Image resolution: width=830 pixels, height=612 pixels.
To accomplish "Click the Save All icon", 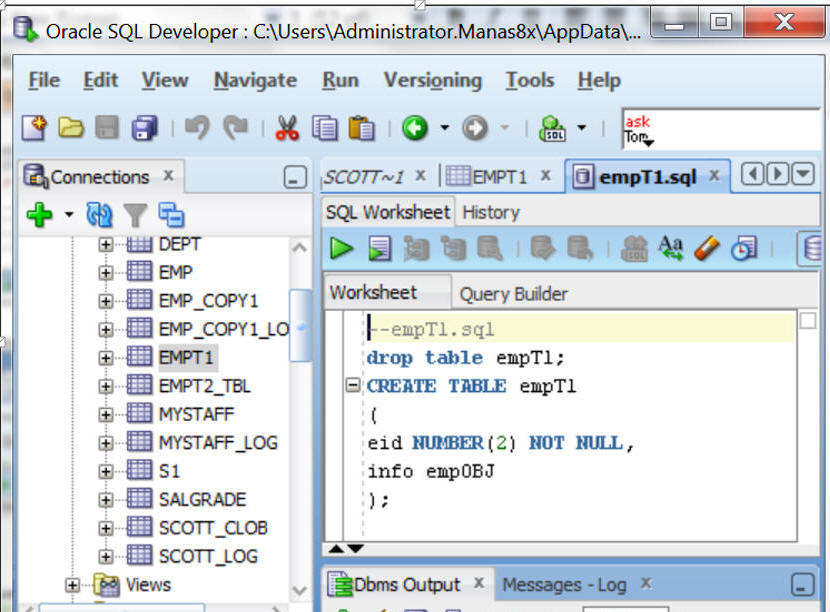I will [145, 128].
